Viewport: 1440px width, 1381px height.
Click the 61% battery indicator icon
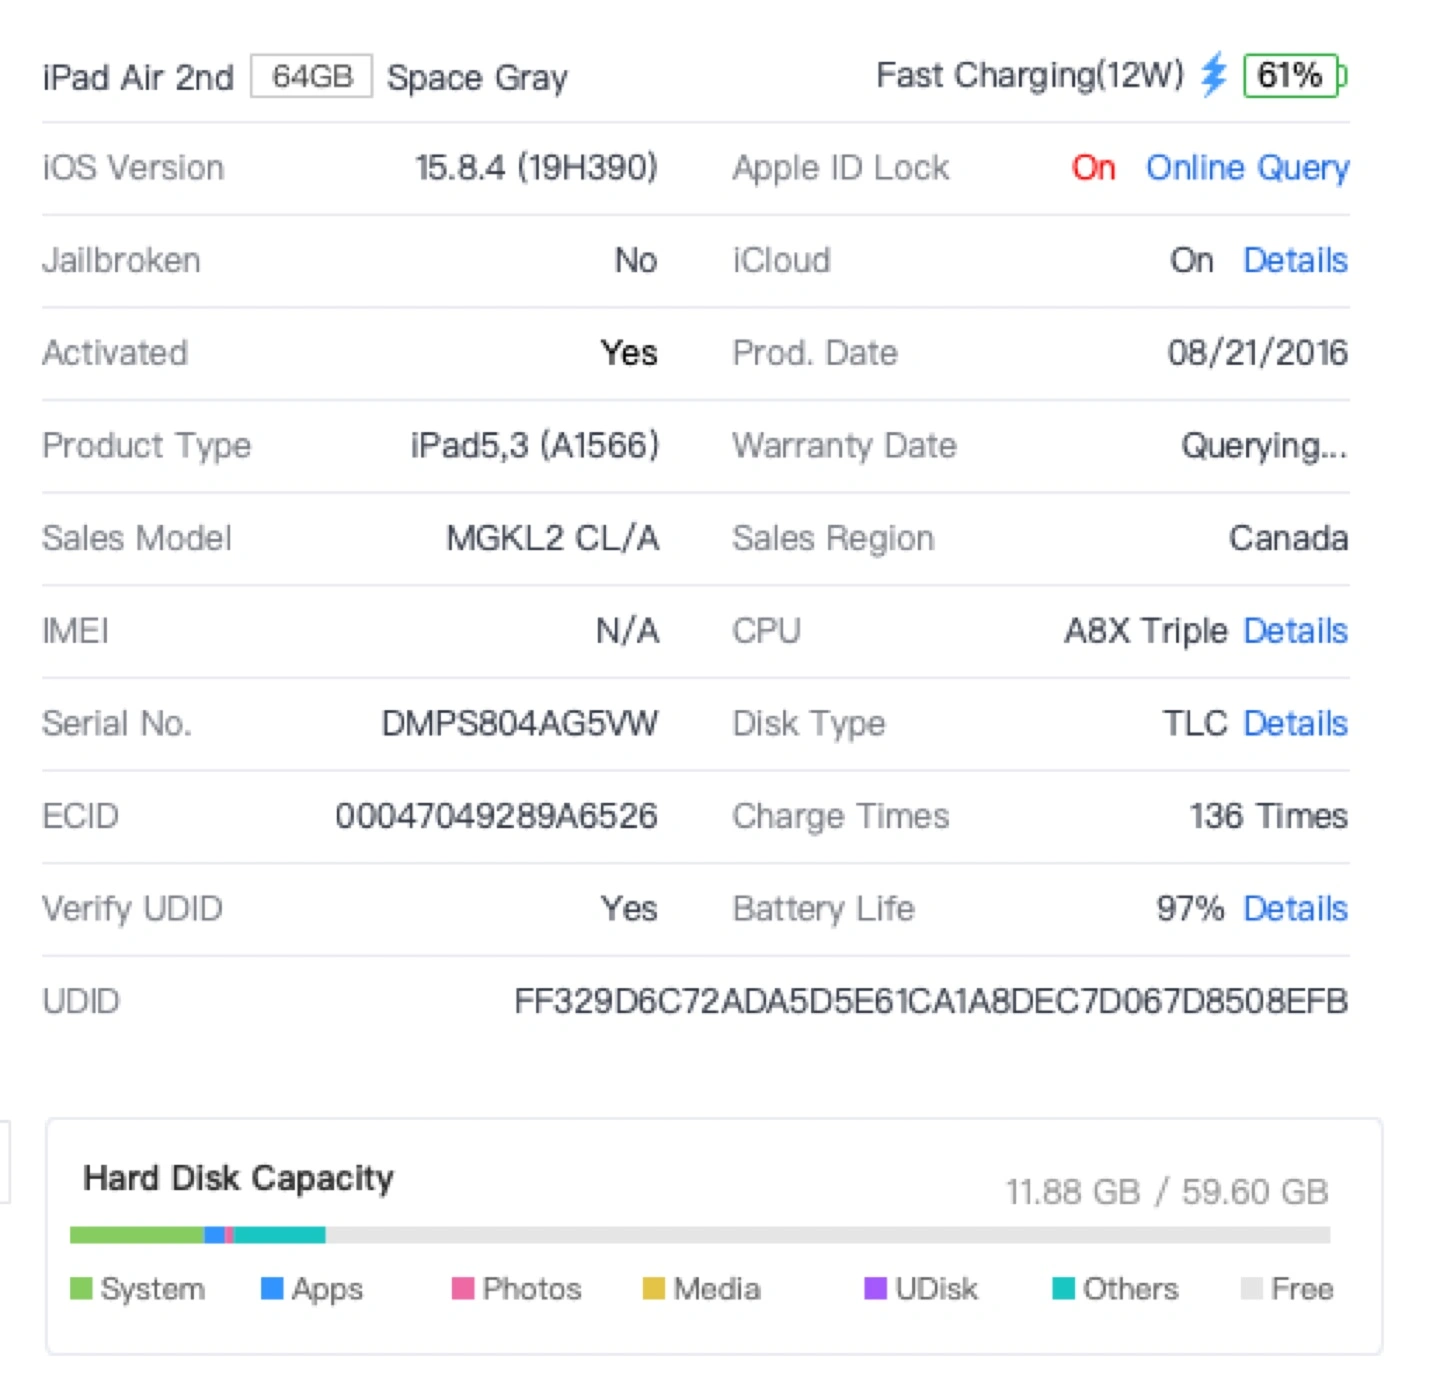1292,76
